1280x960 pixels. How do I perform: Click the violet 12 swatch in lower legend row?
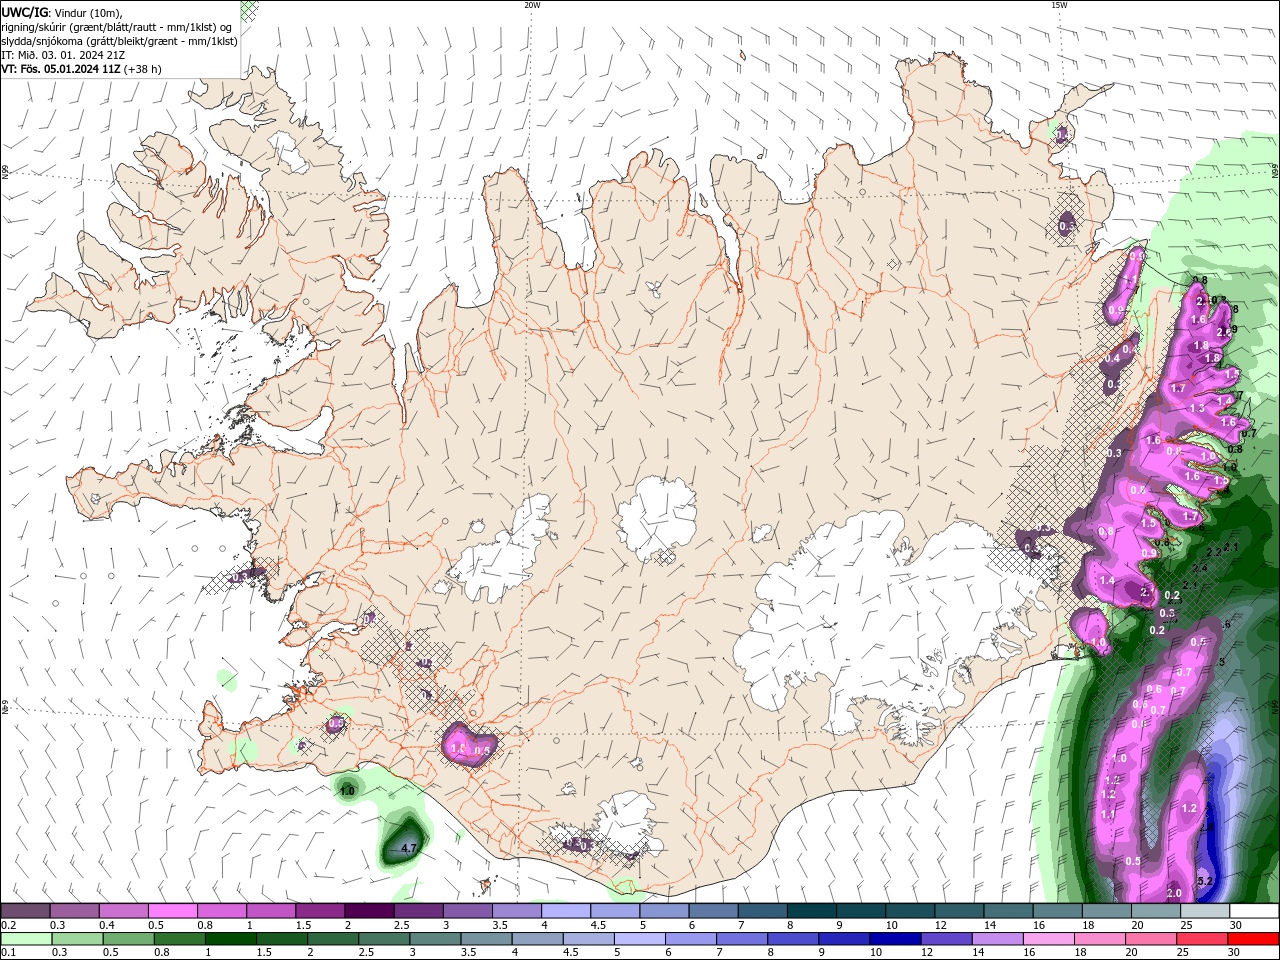(x=945, y=939)
